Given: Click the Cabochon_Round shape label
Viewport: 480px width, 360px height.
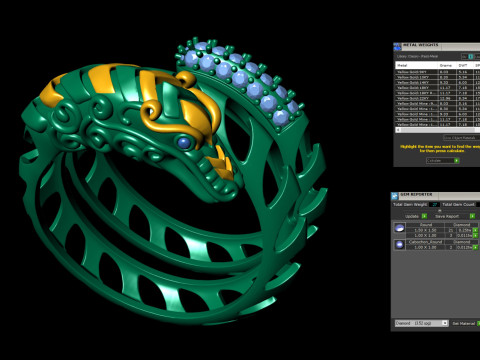Looking at the screenshot, I should coord(426,242).
